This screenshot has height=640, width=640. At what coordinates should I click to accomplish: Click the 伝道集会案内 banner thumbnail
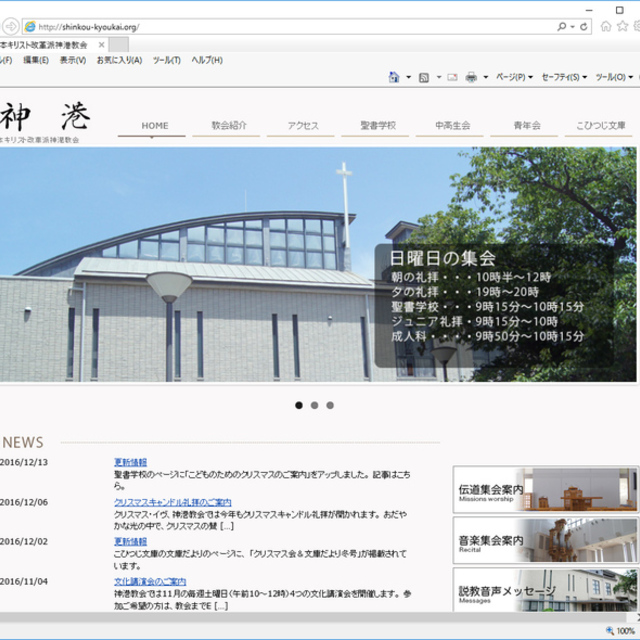pos(545,490)
